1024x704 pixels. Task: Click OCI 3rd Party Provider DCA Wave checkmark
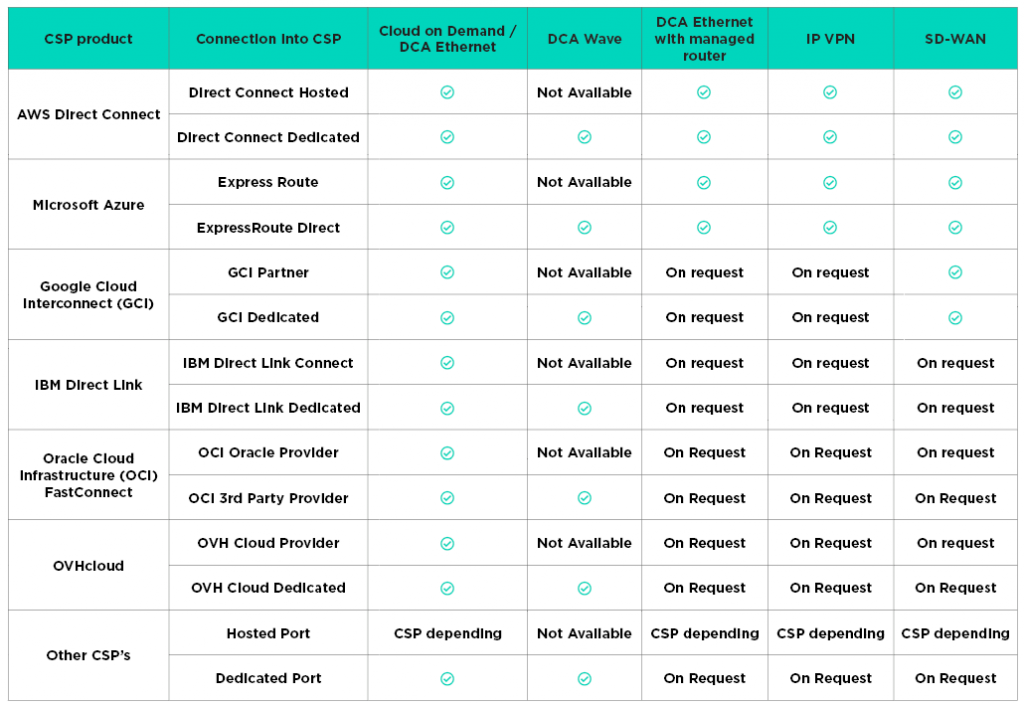tap(584, 498)
